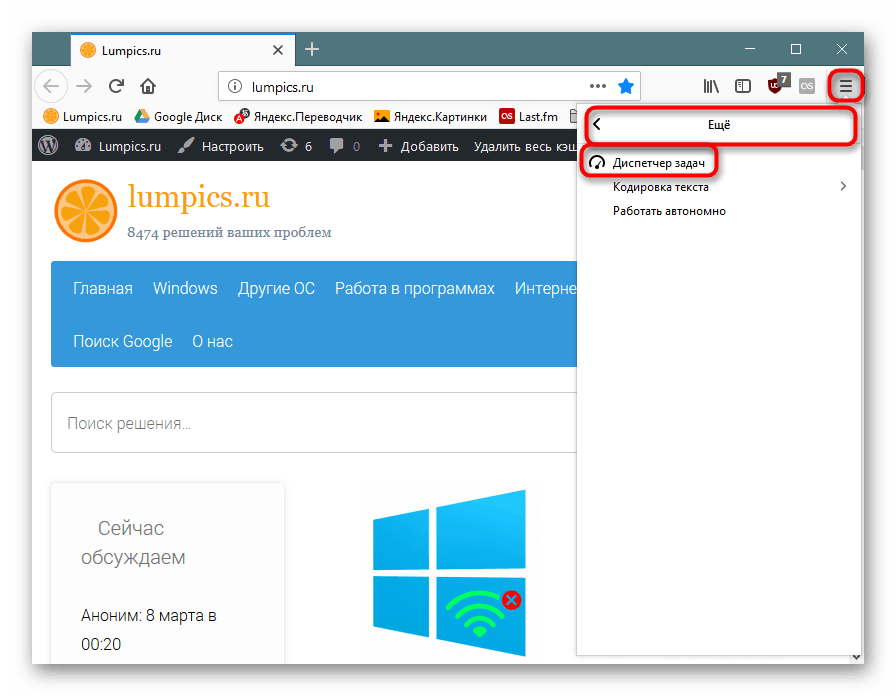Click the Поиск решения search field
This screenshot has width=896, height=696.
pos(314,423)
